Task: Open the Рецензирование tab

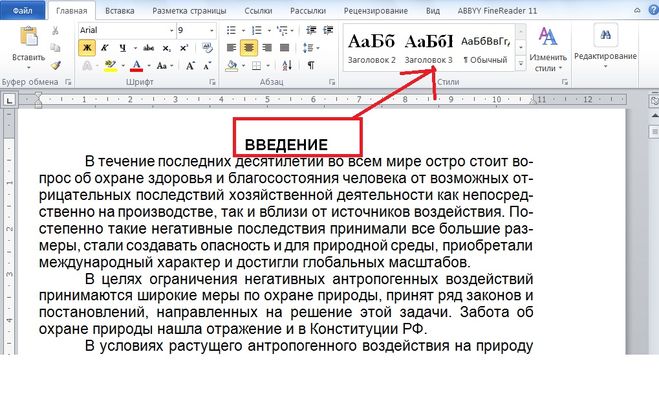Action: [x=376, y=11]
